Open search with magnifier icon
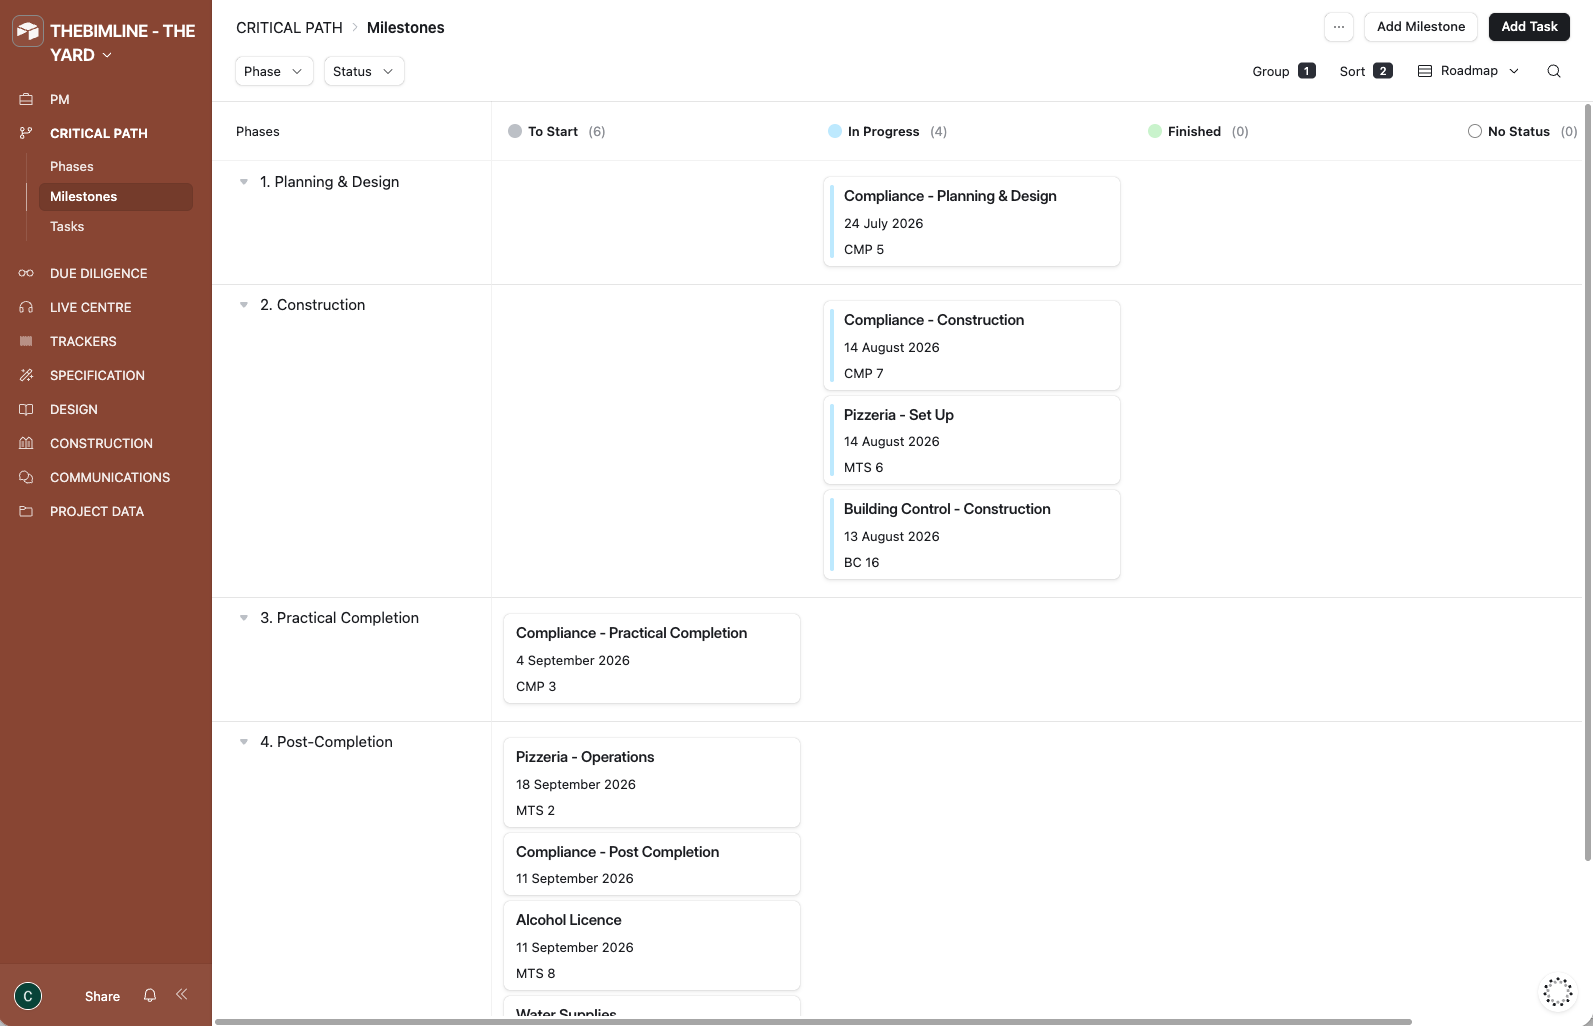 click(x=1554, y=71)
